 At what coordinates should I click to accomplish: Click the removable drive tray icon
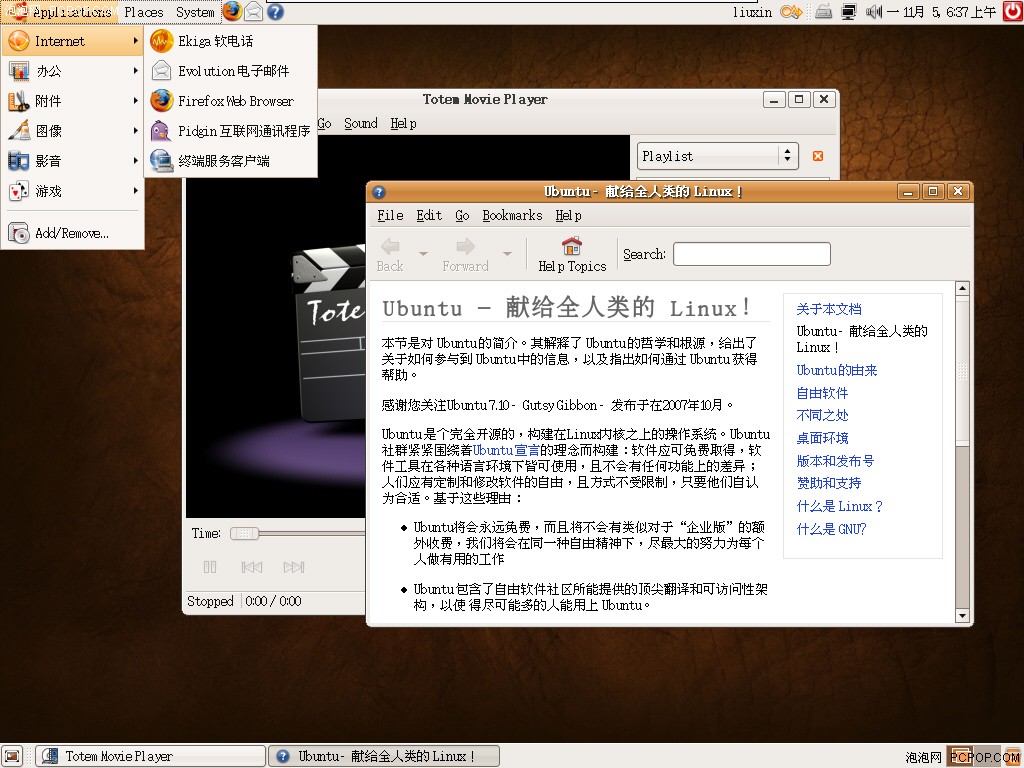824,12
